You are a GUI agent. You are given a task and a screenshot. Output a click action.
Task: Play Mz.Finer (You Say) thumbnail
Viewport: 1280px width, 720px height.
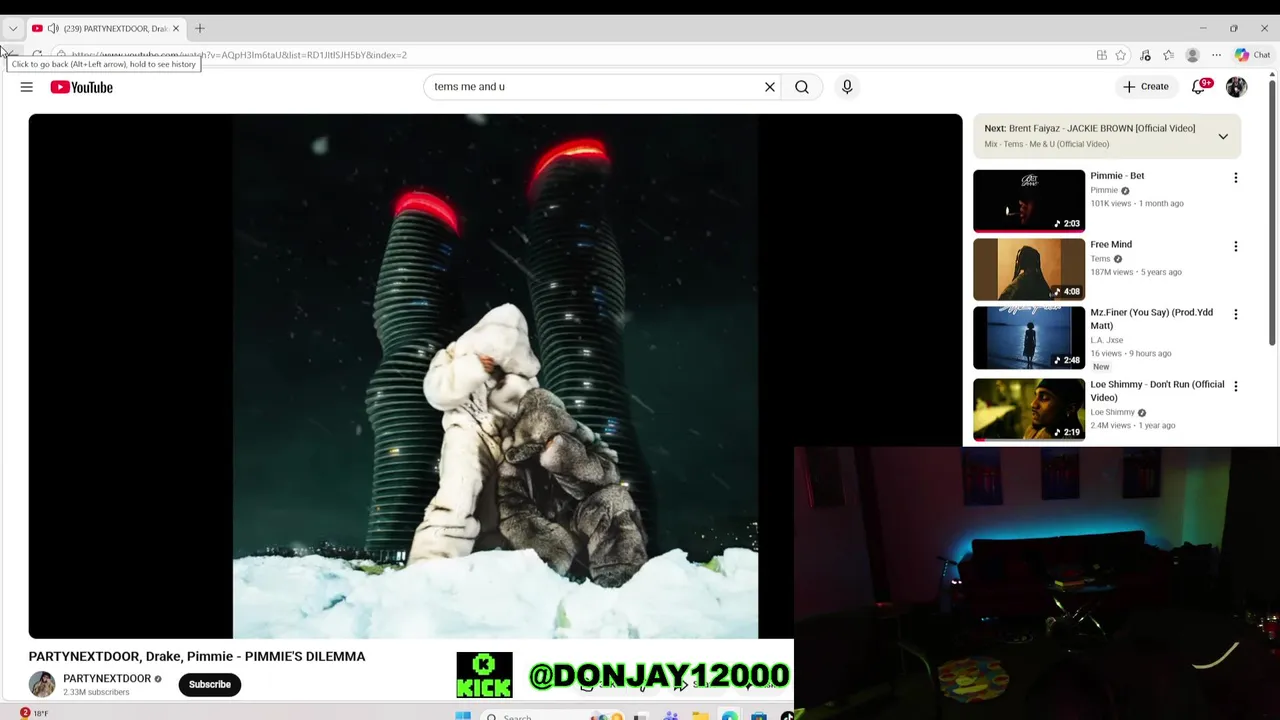[1029, 338]
